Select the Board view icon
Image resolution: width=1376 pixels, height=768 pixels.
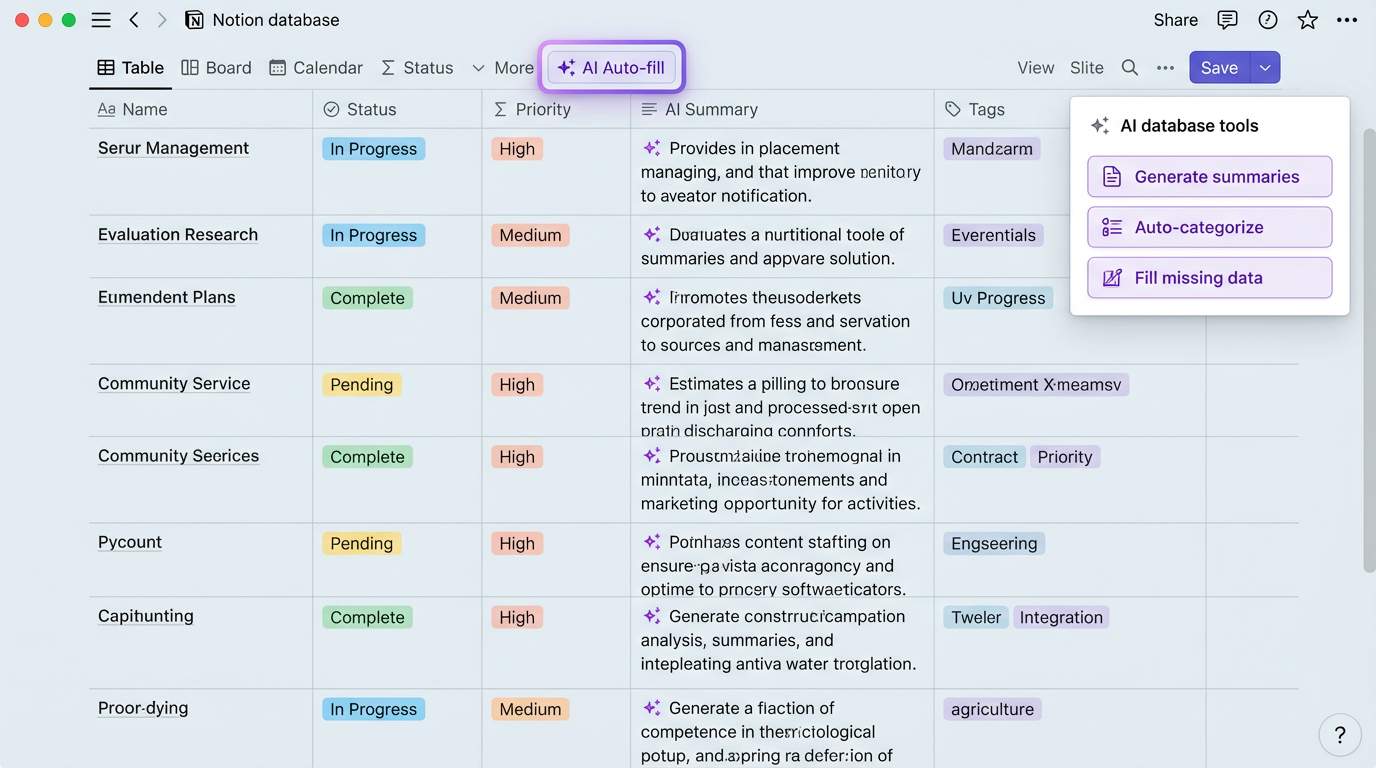(x=189, y=67)
